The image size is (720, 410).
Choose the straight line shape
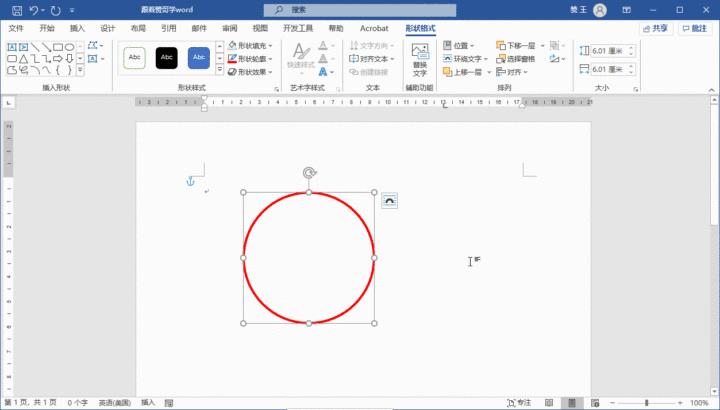35,47
